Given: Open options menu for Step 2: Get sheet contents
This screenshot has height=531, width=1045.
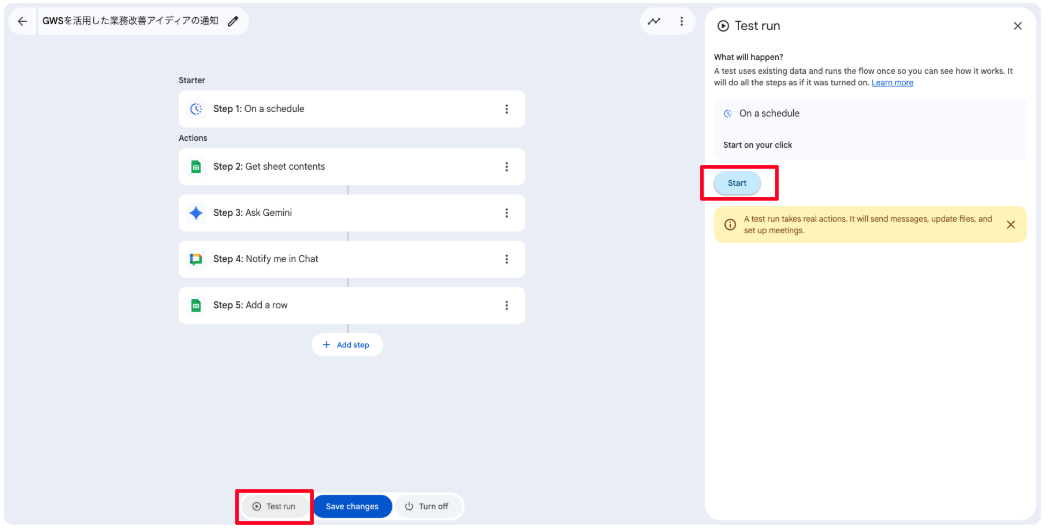Looking at the screenshot, I should click(507, 167).
